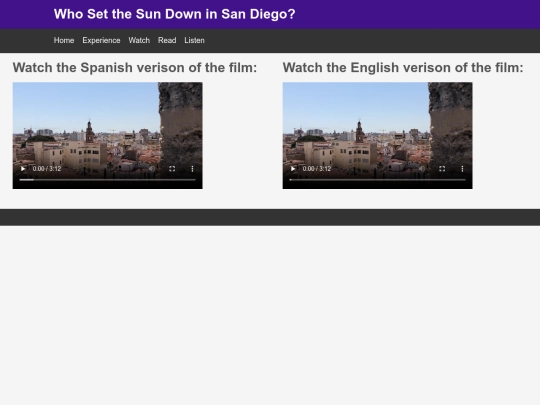The width and height of the screenshot is (540, 405).
Task: Open more options on English video
Action: 462,169
